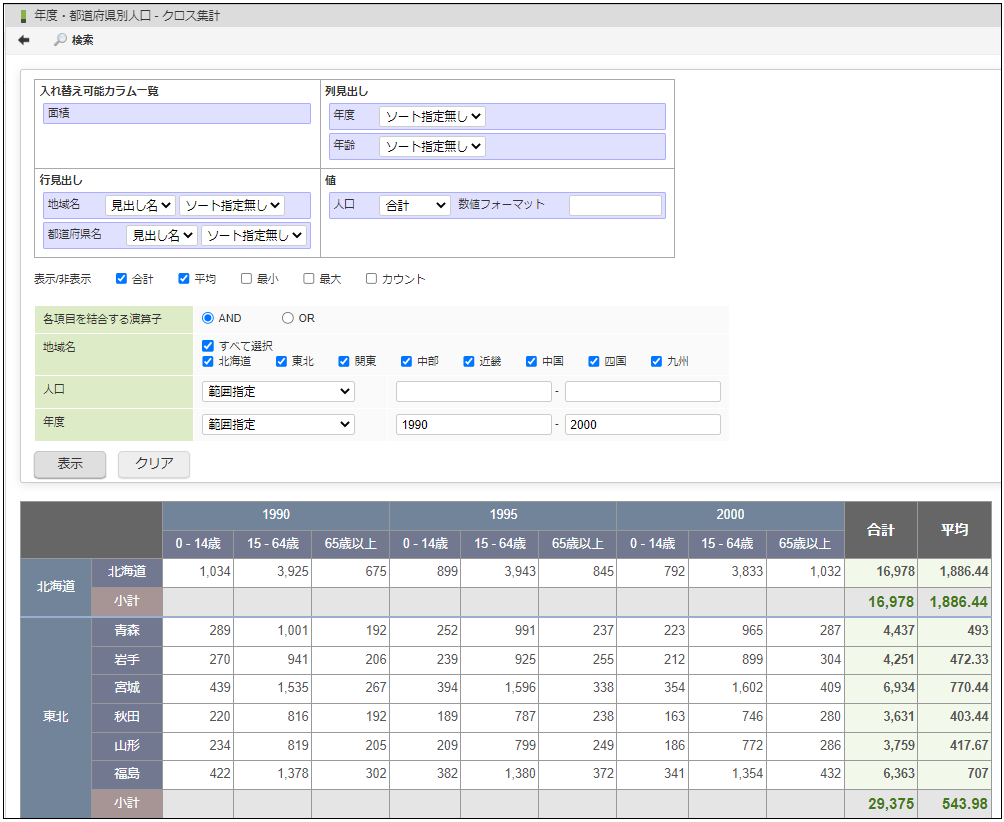Open 都道府県名 見出し名 dropdown
Image resolution: width=1004 pixels, height=822 pixels.
click(x=161, y=236)
